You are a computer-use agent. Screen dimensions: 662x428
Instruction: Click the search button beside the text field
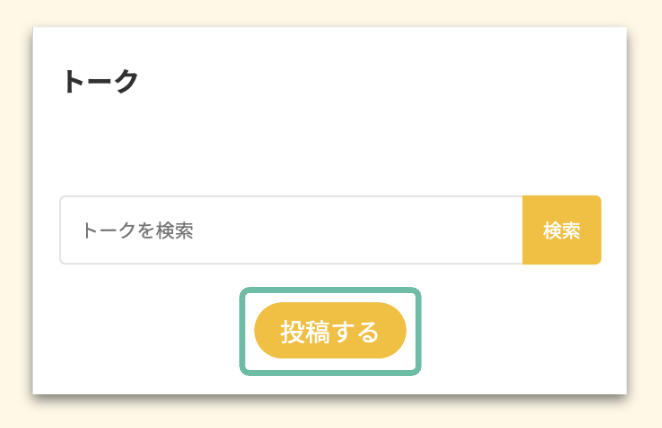click(562, 230)
